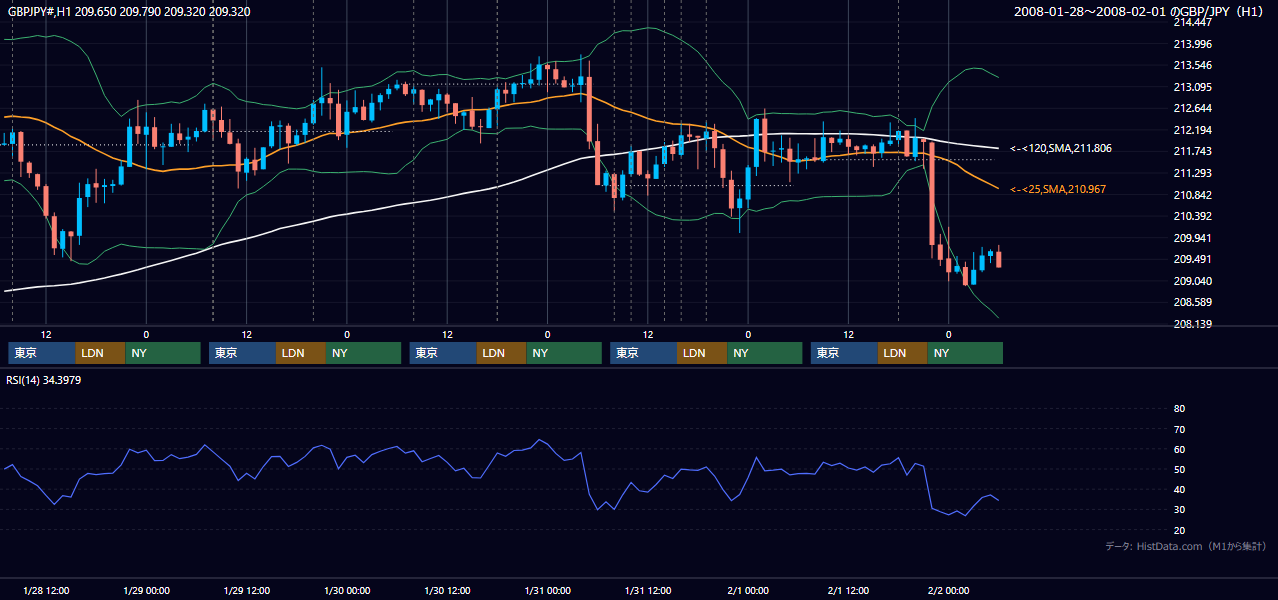
Task: Select the 1/30 12:00 date label
Action: (x=447, y=591)
